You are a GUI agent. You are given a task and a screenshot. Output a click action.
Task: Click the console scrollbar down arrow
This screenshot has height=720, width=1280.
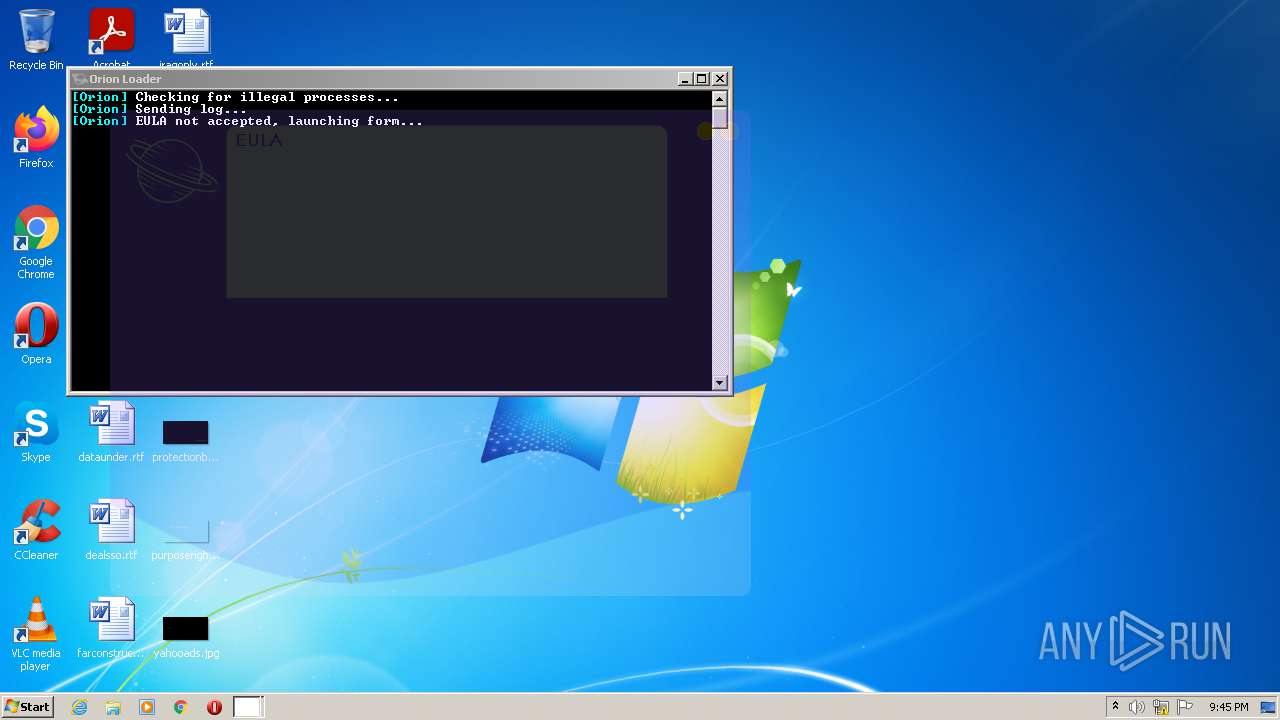click(x=719, y=382)
